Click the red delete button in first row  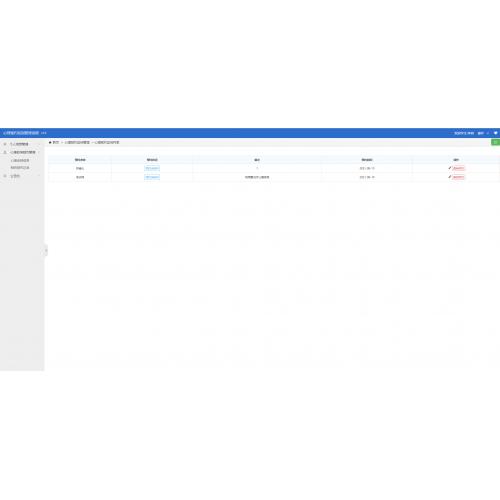[x=458, y=168]
